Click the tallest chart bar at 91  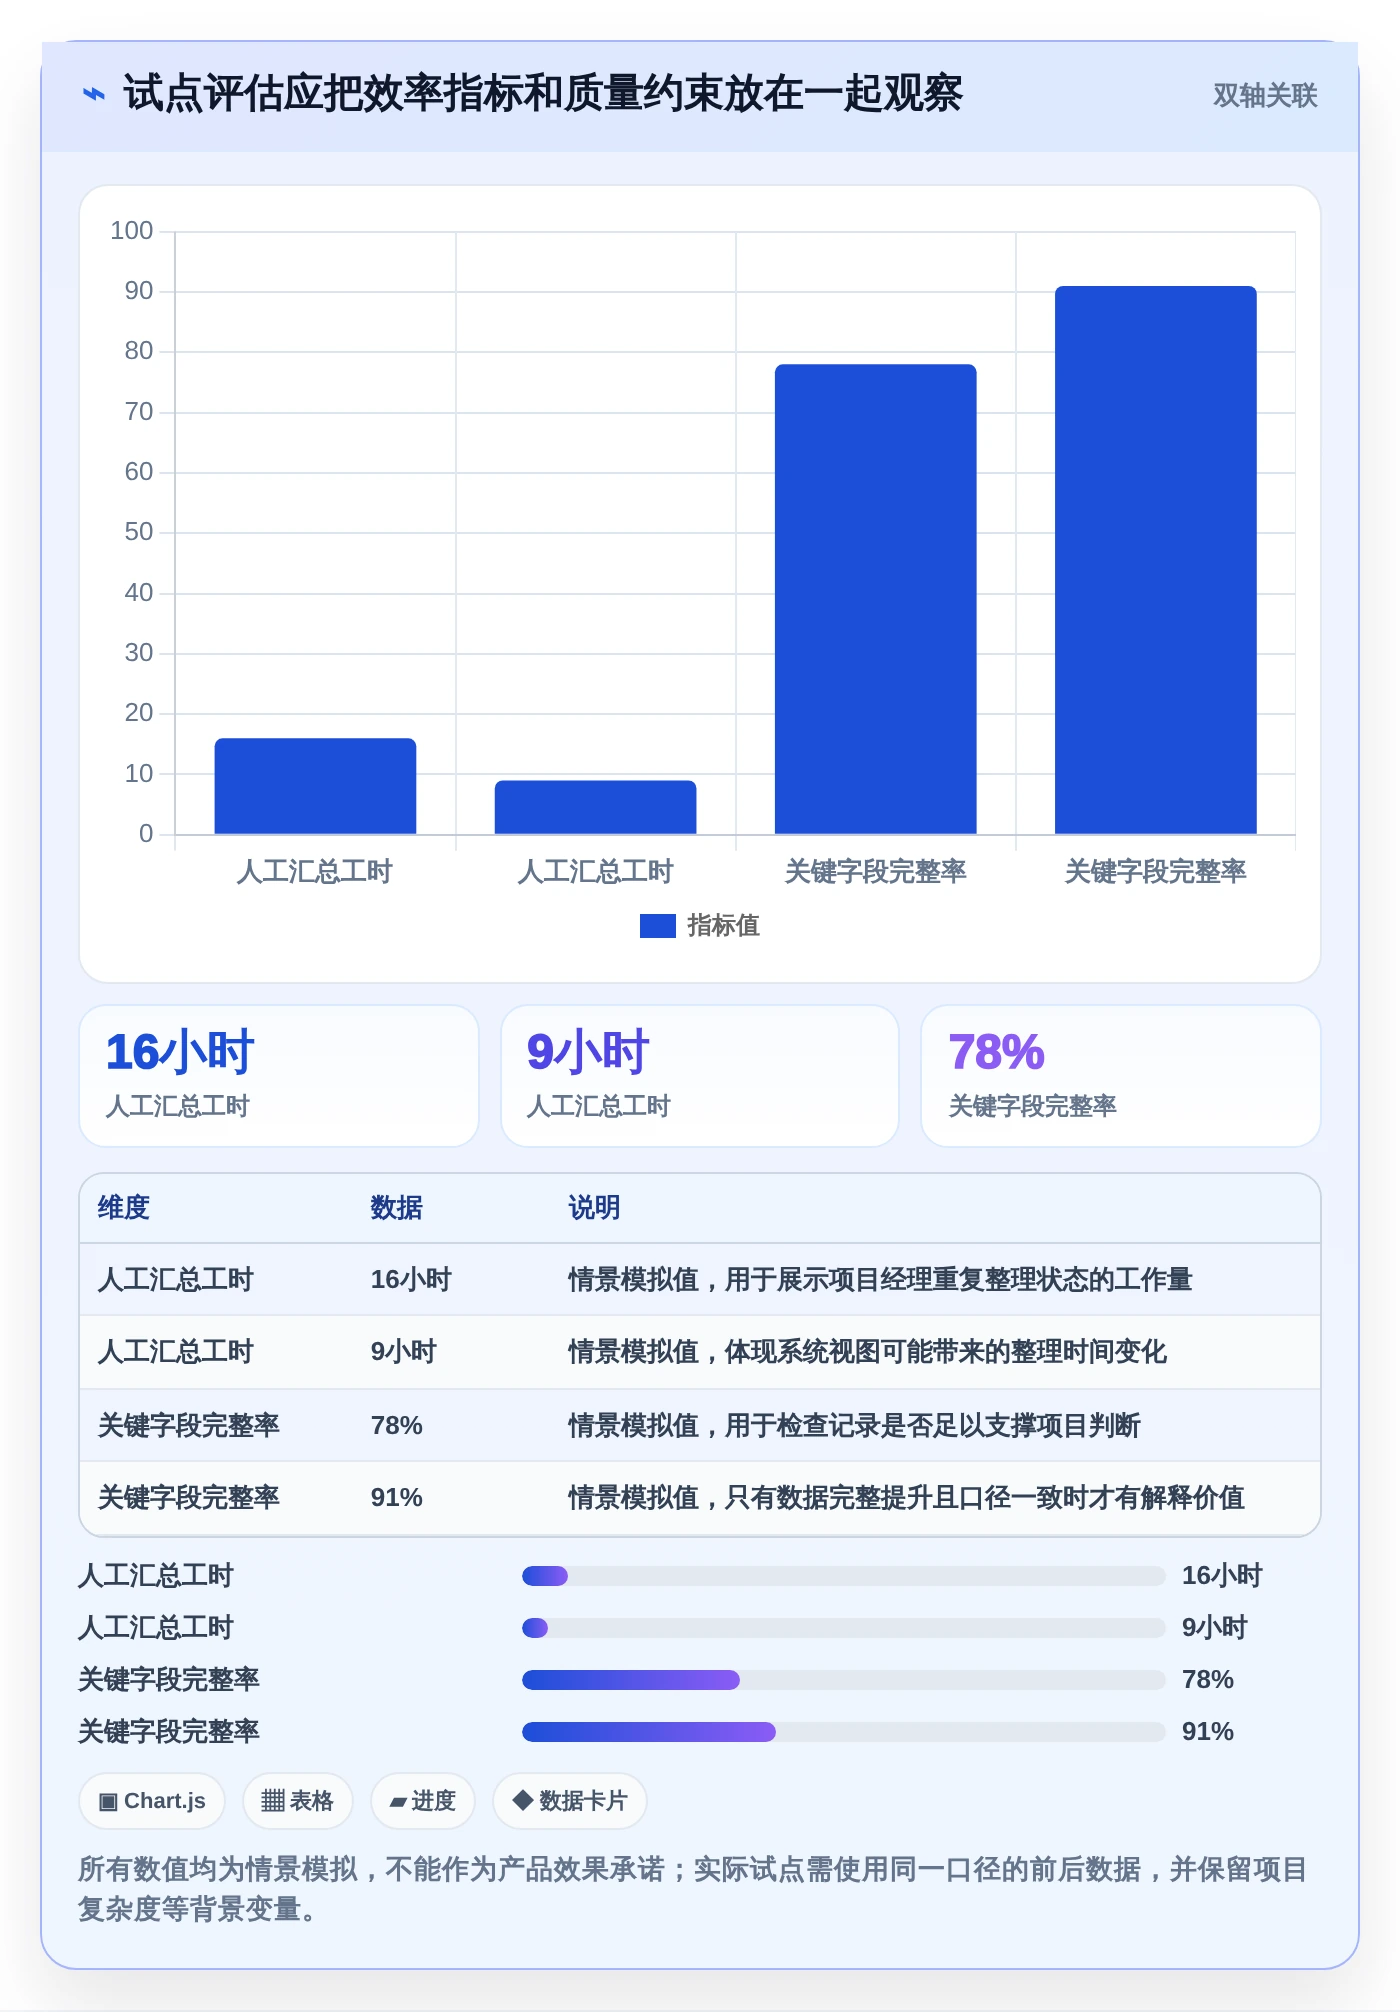[x=1155, y=560]
